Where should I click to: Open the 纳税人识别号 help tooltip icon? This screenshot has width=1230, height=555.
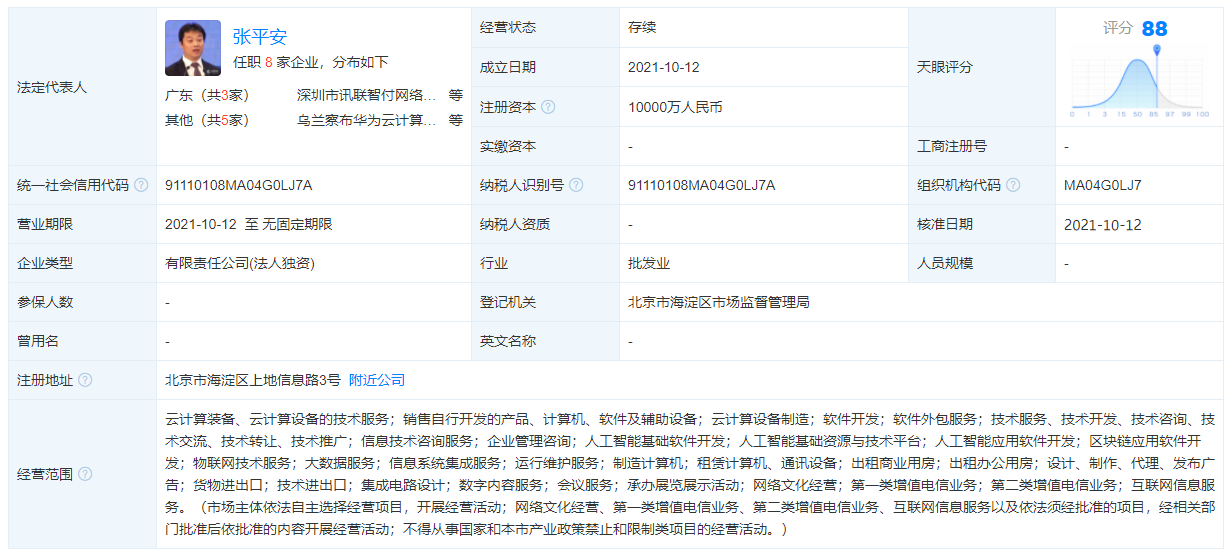576,185
